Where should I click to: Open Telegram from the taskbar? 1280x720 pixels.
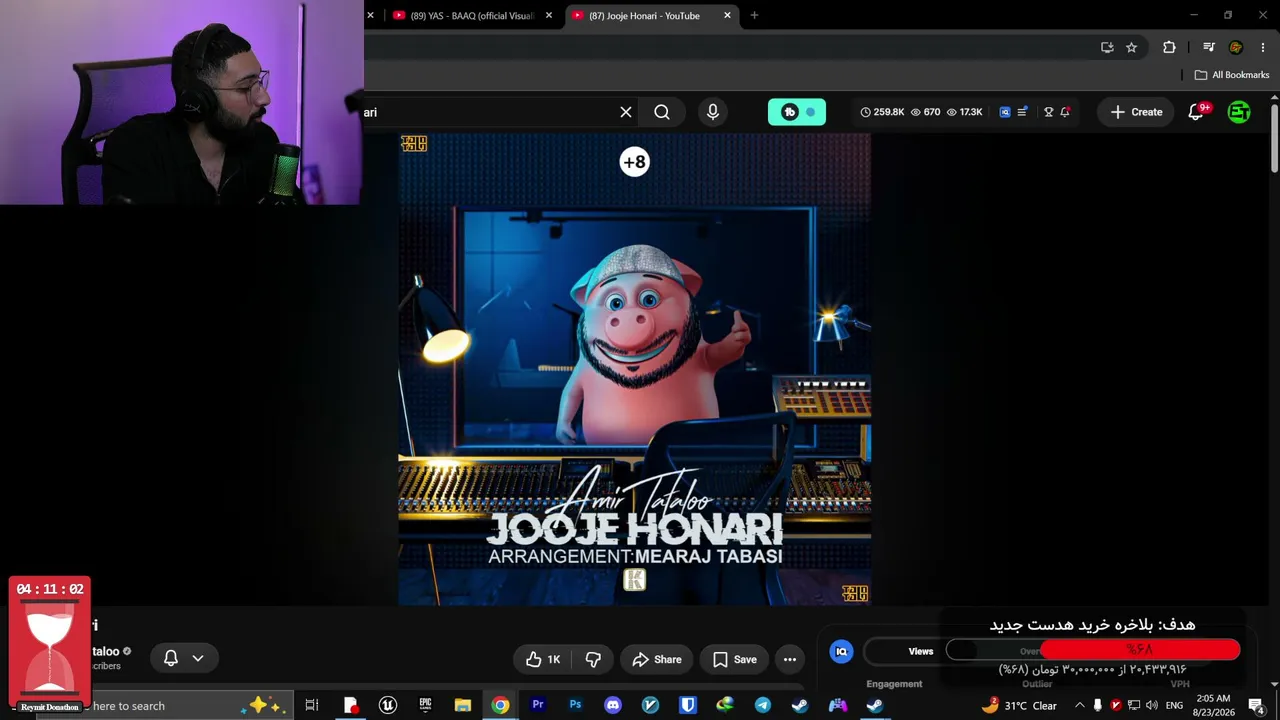coord(763,706)
